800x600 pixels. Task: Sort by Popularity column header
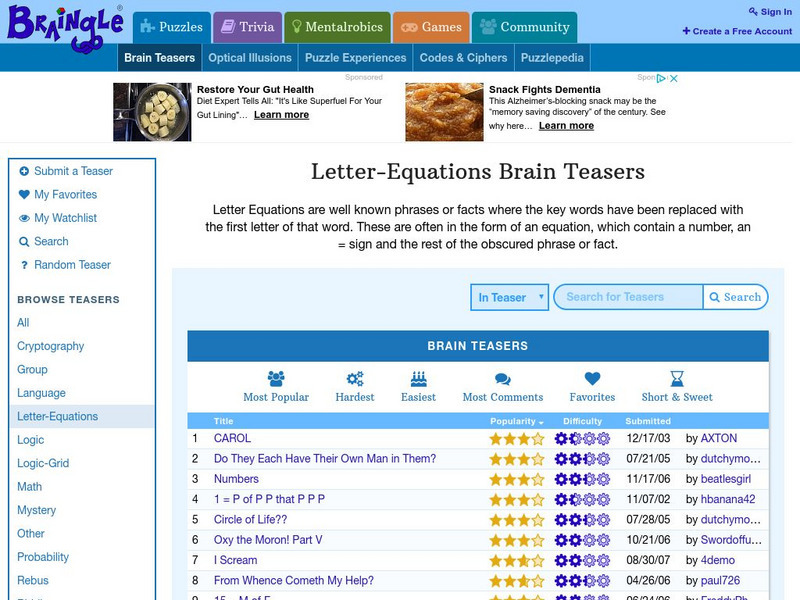coord(517,421)
